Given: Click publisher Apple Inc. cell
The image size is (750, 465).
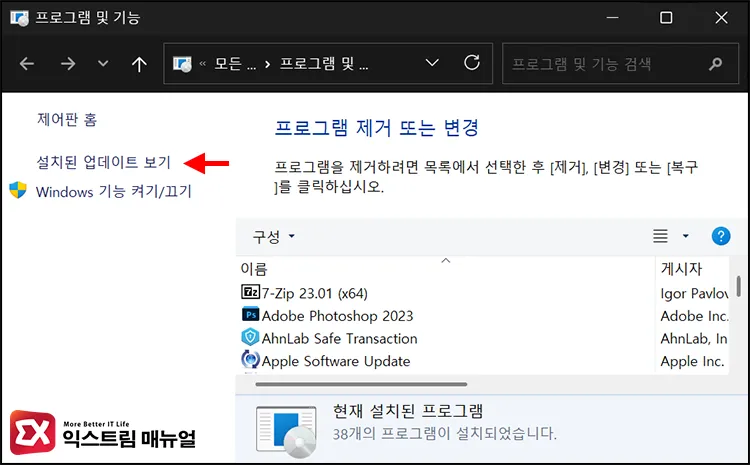Looking at the screenshot, I should click(692, 361).
